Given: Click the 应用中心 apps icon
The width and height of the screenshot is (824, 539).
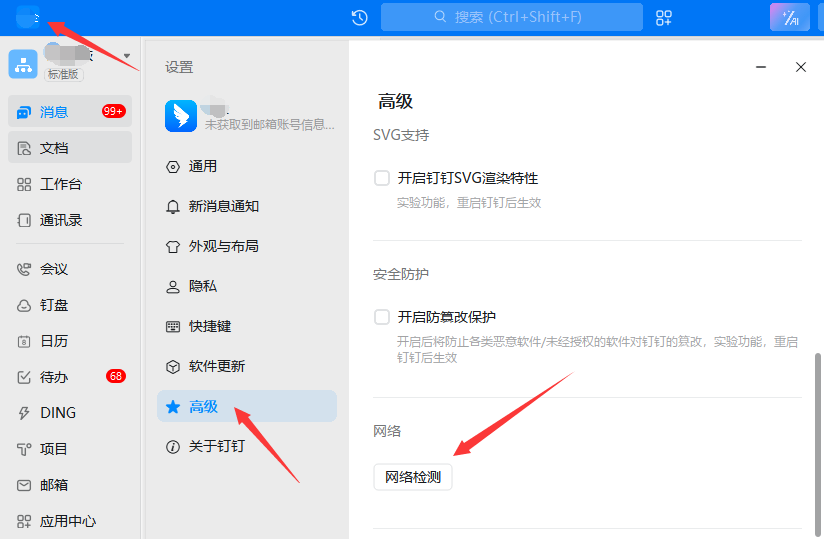Looking at the screenshot, I should click(24, 521).
